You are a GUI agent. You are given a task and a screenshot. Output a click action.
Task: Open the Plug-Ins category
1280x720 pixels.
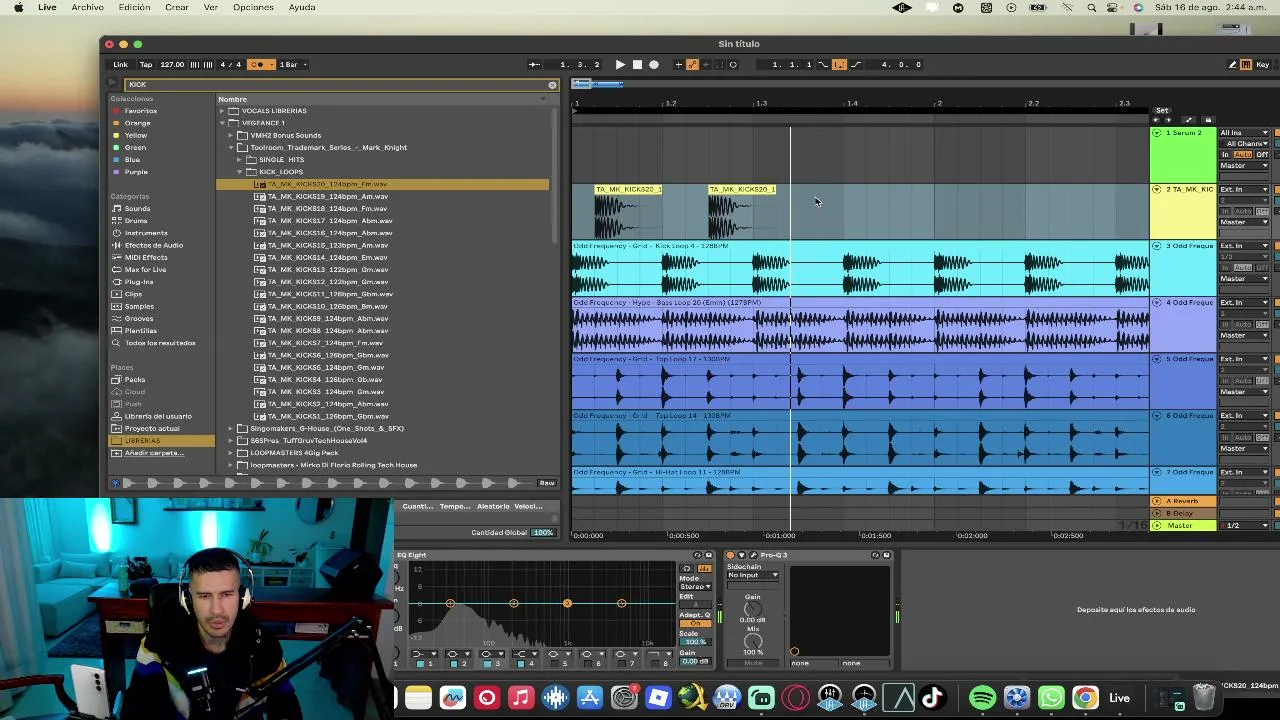click(x=139, y=282)
